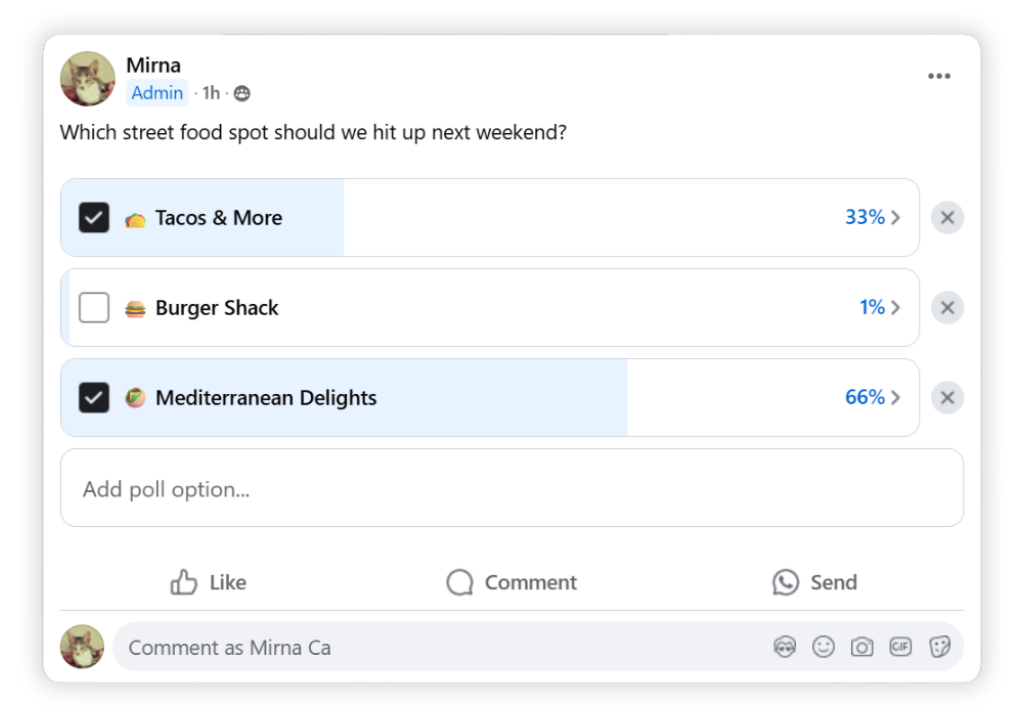
Task: Open the sticker icon in the comment bar
Action: tap(938, 647)
